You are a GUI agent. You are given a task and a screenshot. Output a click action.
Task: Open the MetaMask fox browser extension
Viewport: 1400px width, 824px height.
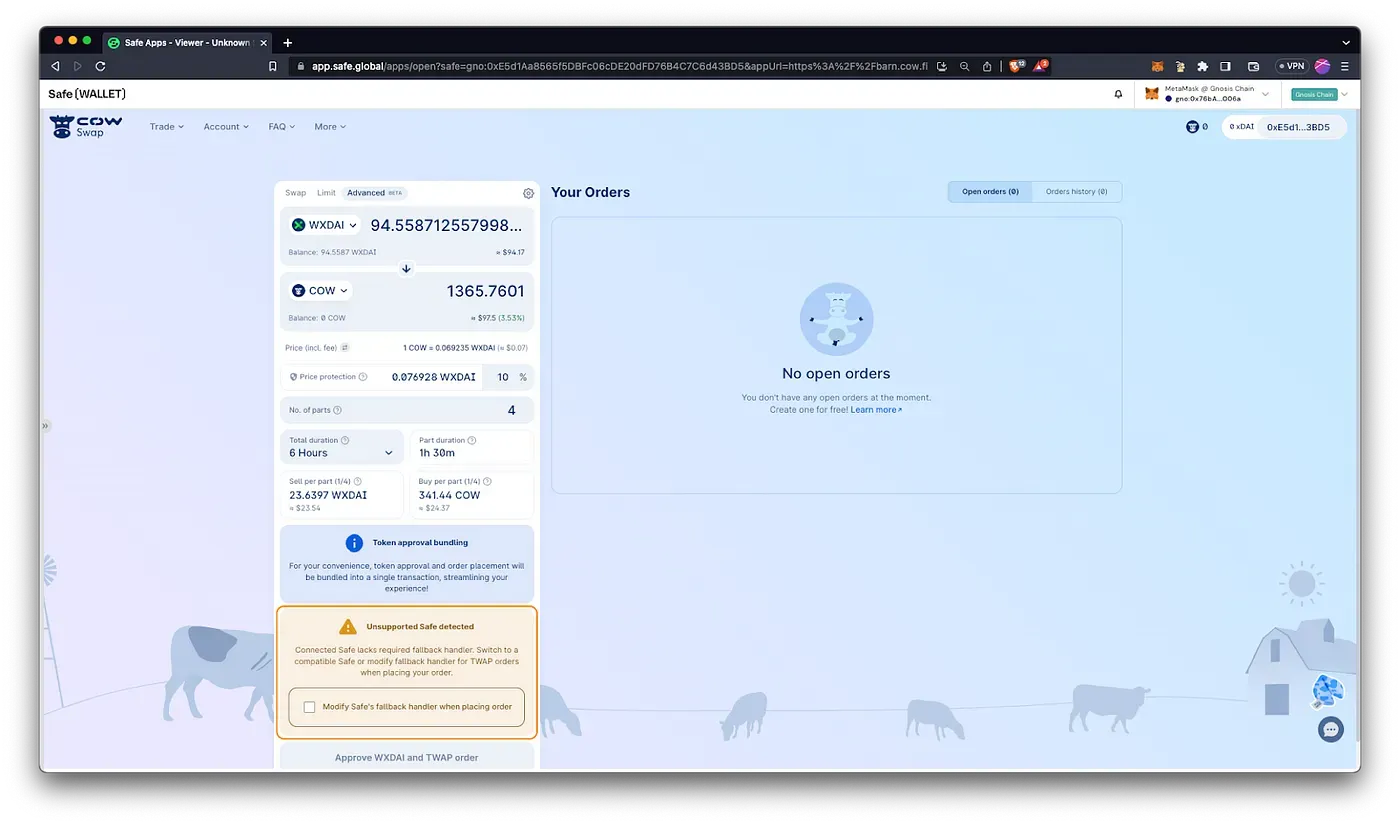(1158, 66)
